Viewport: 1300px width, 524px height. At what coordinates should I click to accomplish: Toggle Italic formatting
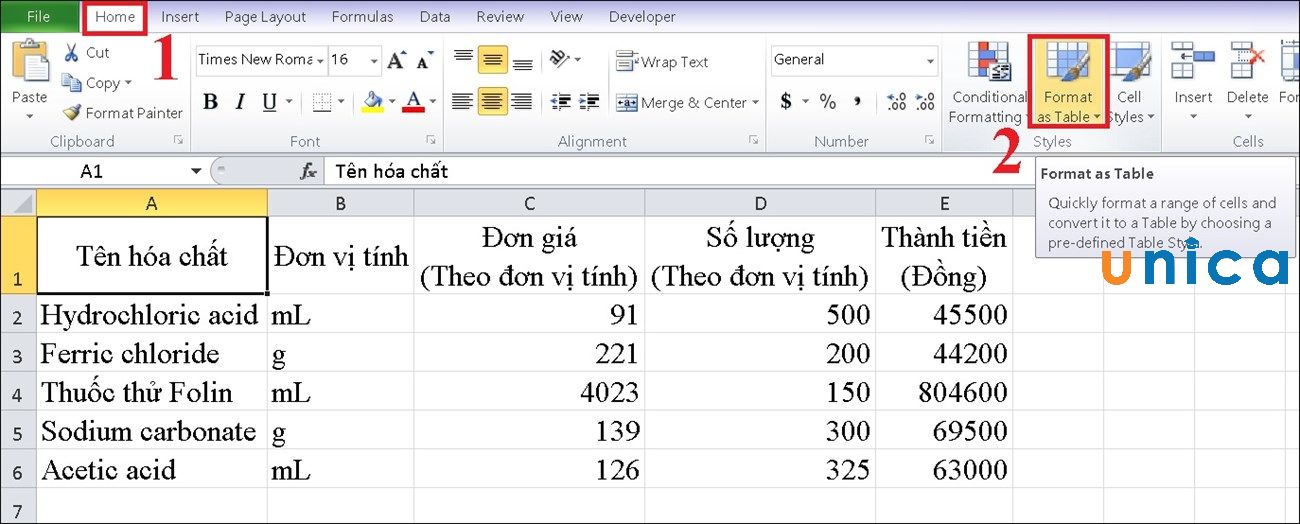[240, 102]
